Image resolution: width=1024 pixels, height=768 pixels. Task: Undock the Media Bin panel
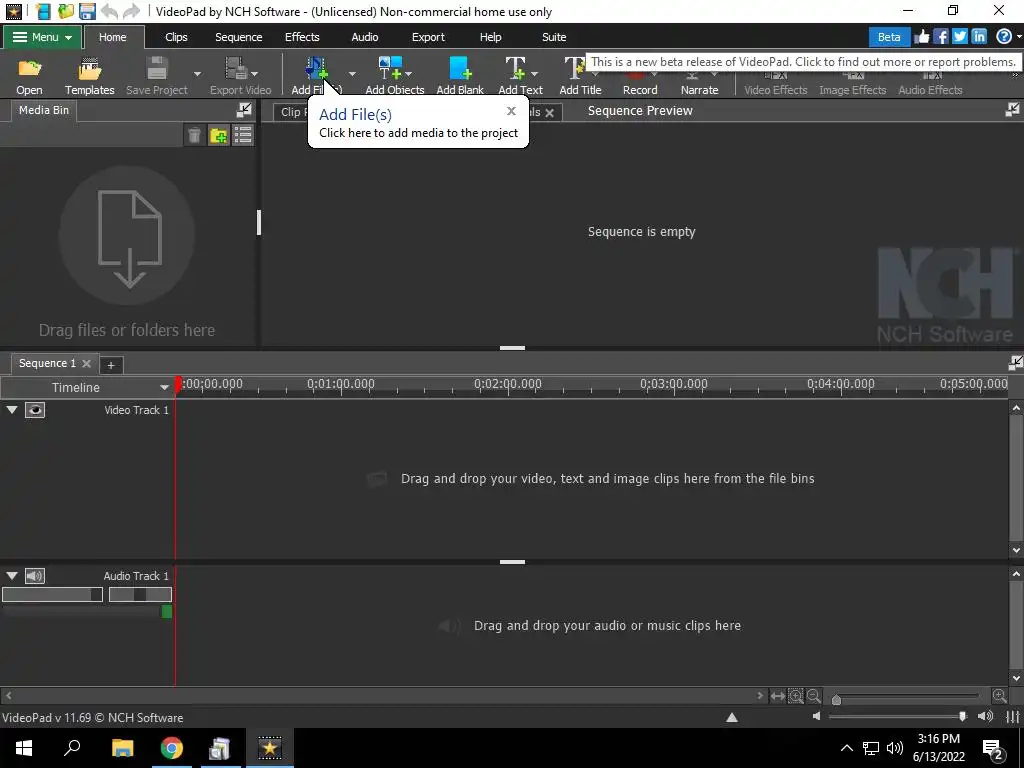(x=244, y=110)
